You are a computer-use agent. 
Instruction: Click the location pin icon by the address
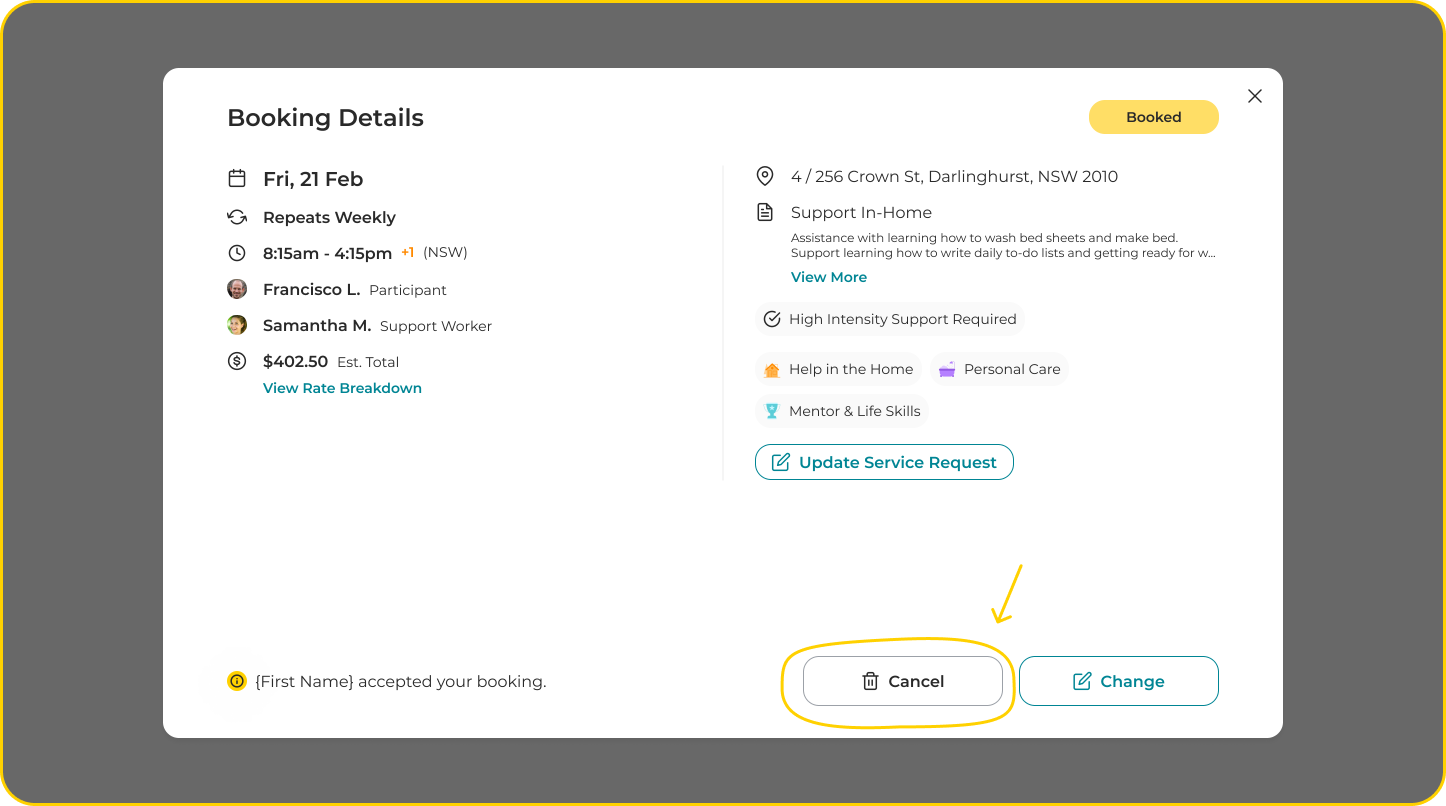tap(765, 177)
